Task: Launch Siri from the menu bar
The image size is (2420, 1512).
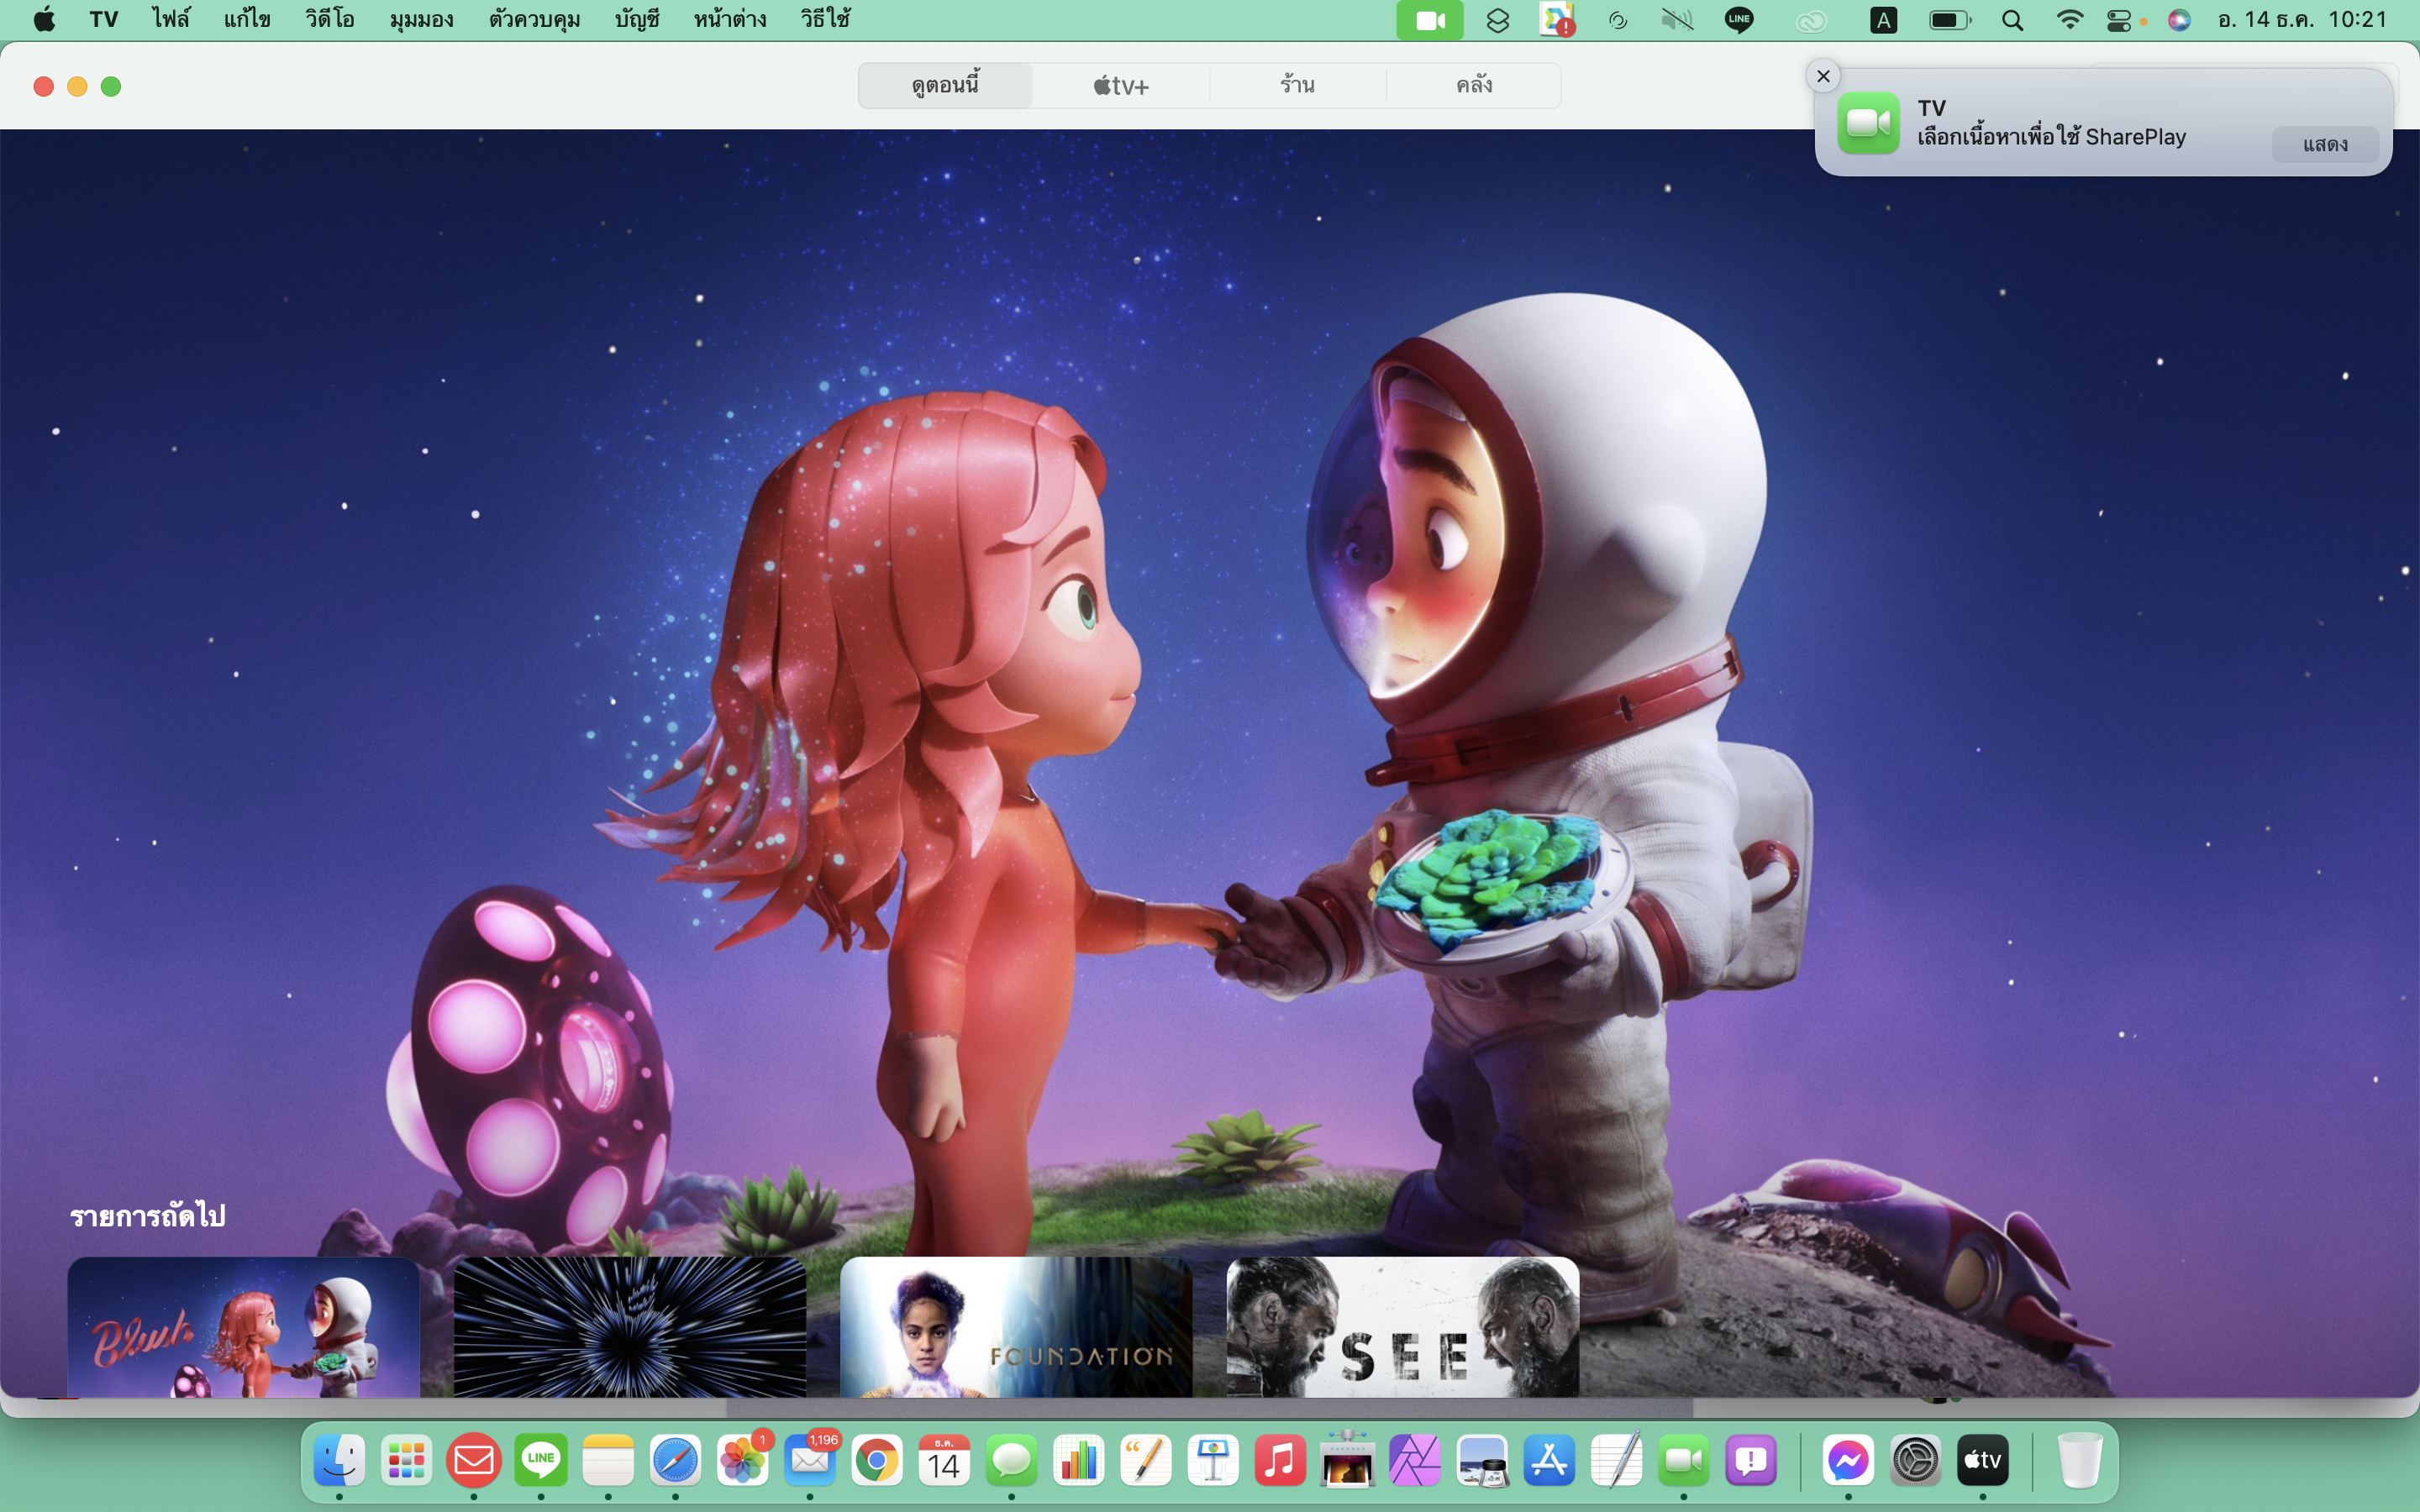Action: click(x=2179, y=20)
